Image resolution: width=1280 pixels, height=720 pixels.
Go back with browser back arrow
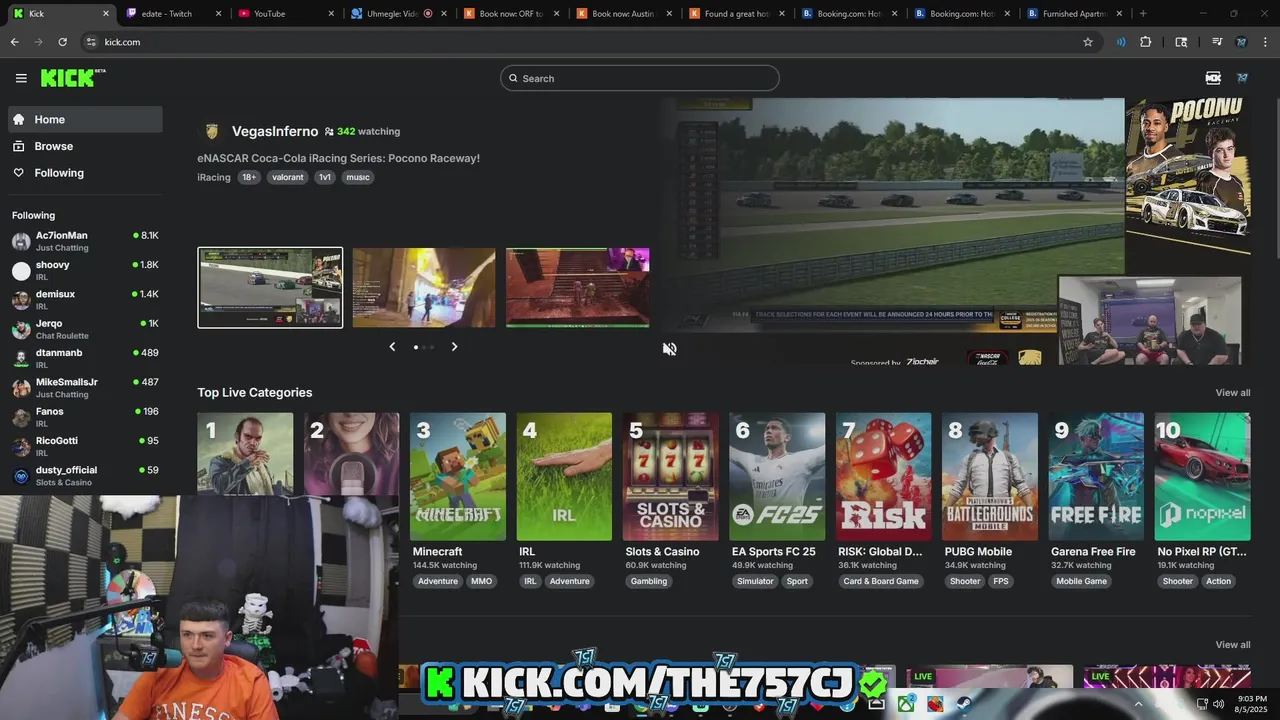click(x=14, y=42)
